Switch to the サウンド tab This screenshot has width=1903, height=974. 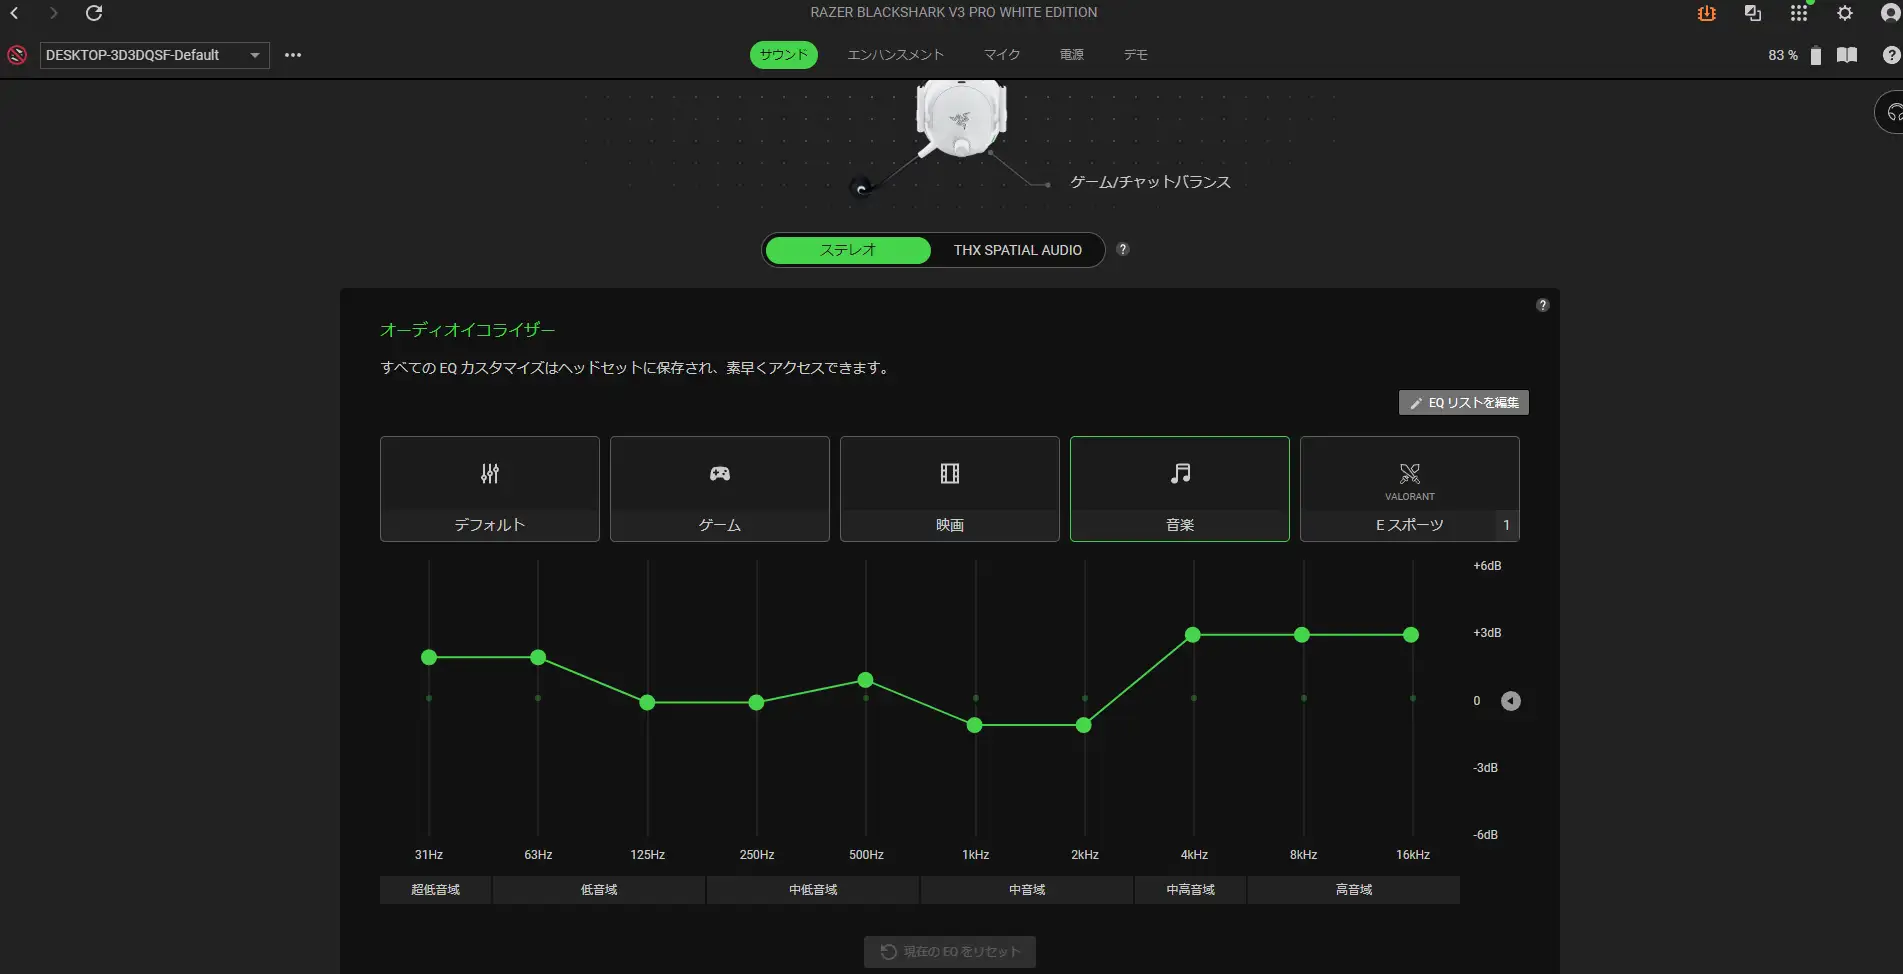783,55
